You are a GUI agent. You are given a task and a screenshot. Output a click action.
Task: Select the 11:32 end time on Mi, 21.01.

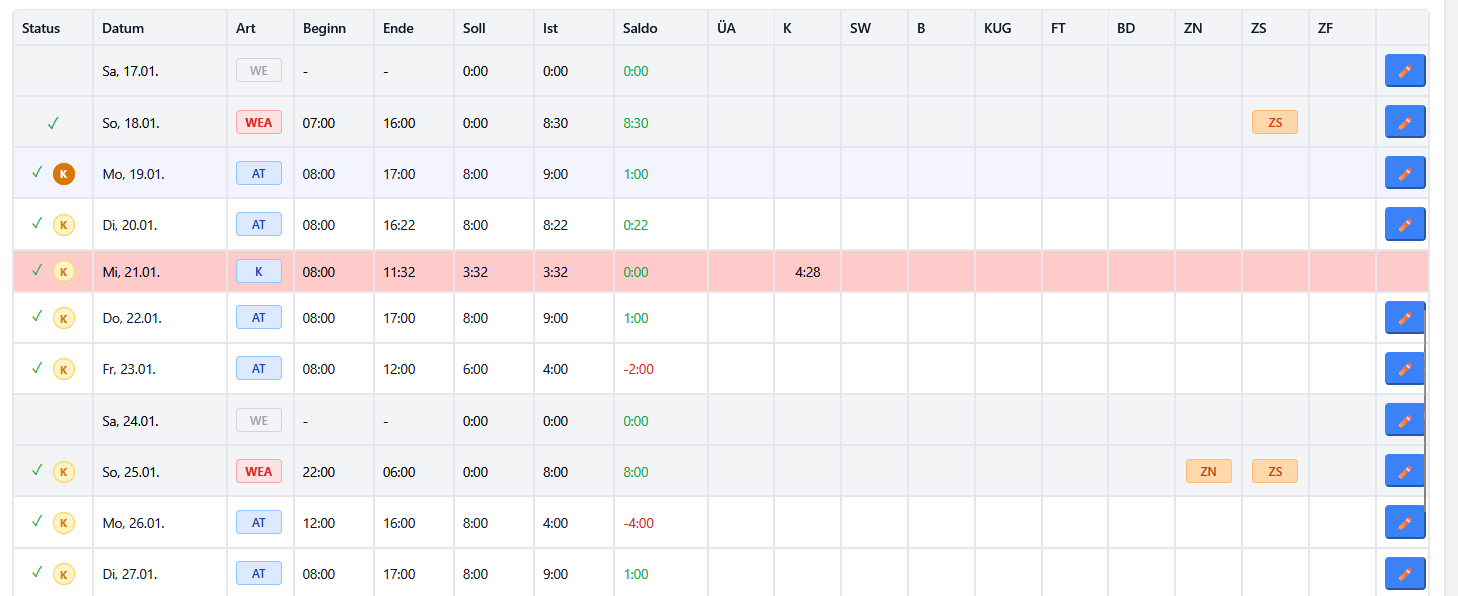click(399, 272)
